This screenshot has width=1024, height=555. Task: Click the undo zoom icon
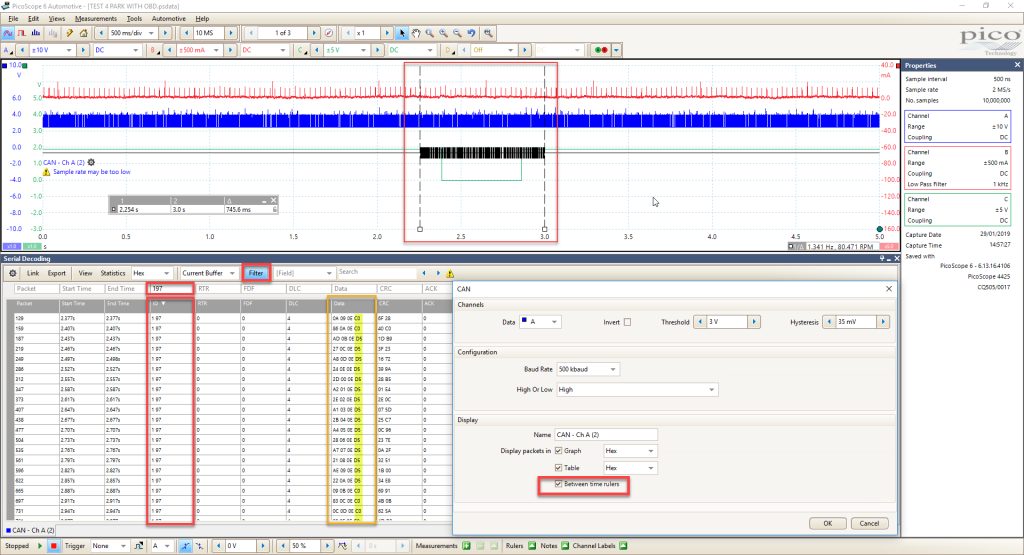(x=472, y=33)
